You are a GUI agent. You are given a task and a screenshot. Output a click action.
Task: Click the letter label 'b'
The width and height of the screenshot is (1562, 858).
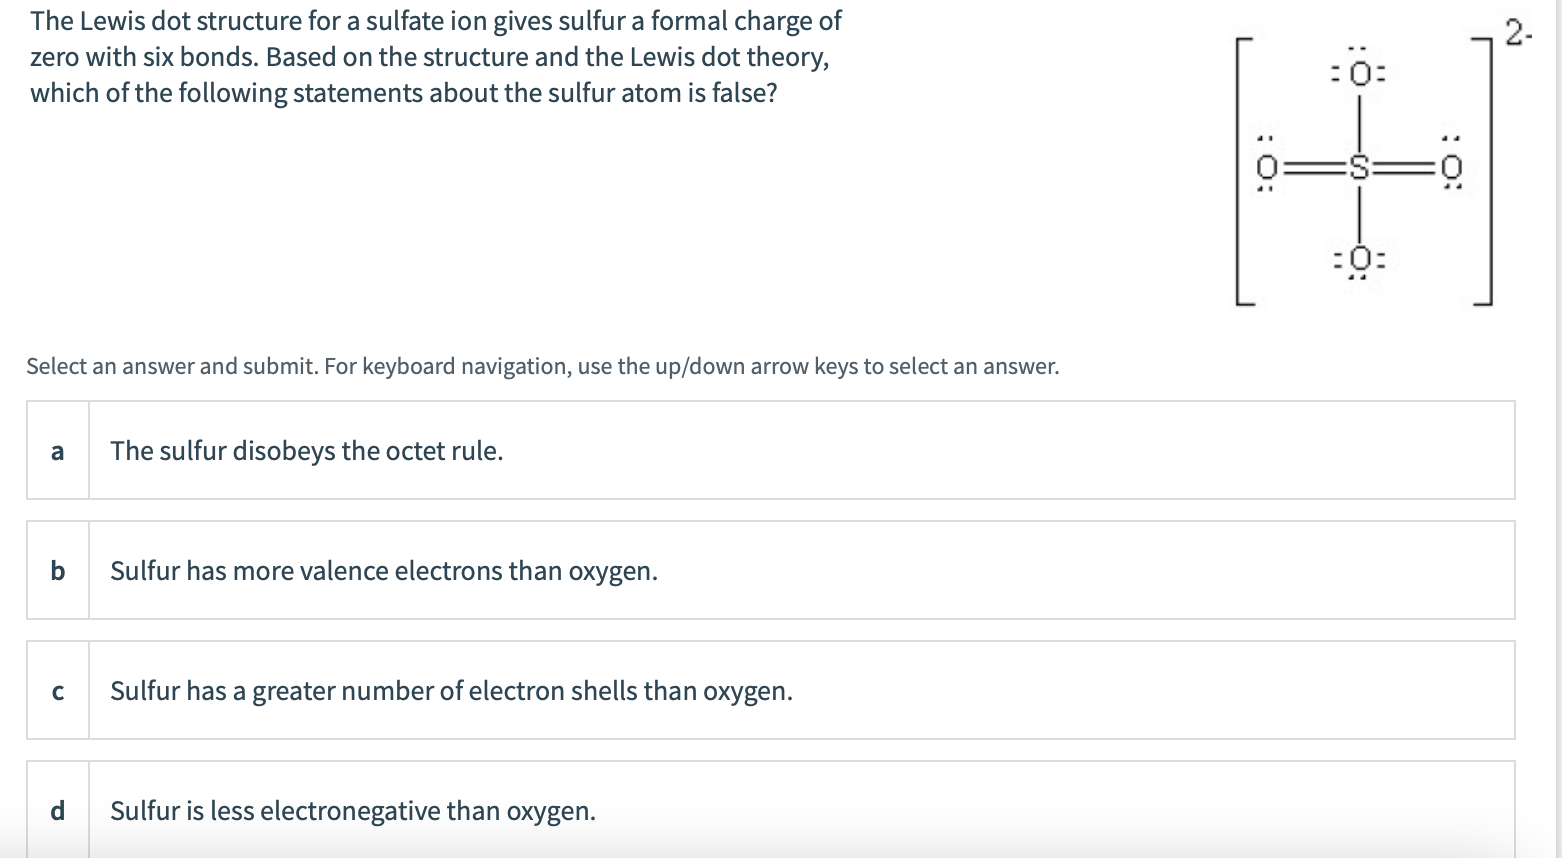[58, 570]
